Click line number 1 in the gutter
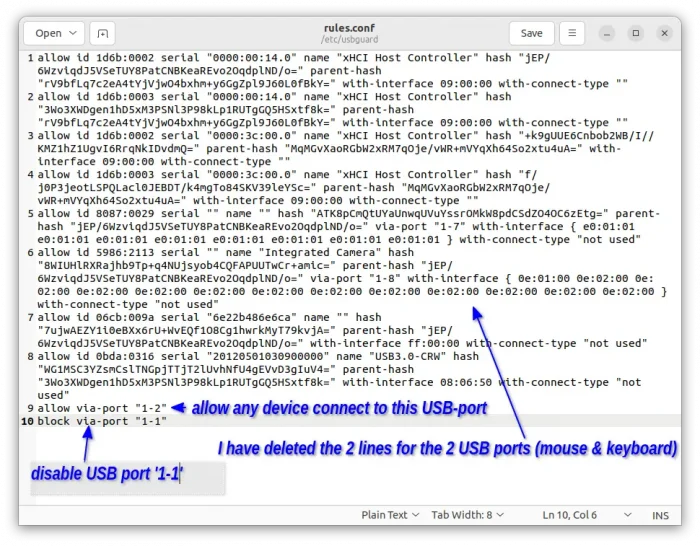The width and height of the screenshot is (700, 546). coord(30,58)
